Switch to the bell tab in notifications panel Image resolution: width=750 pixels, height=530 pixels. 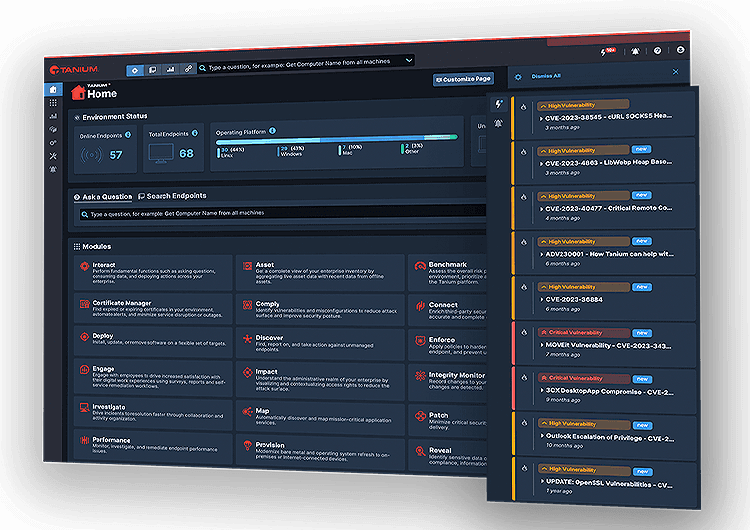coord(498,123)
